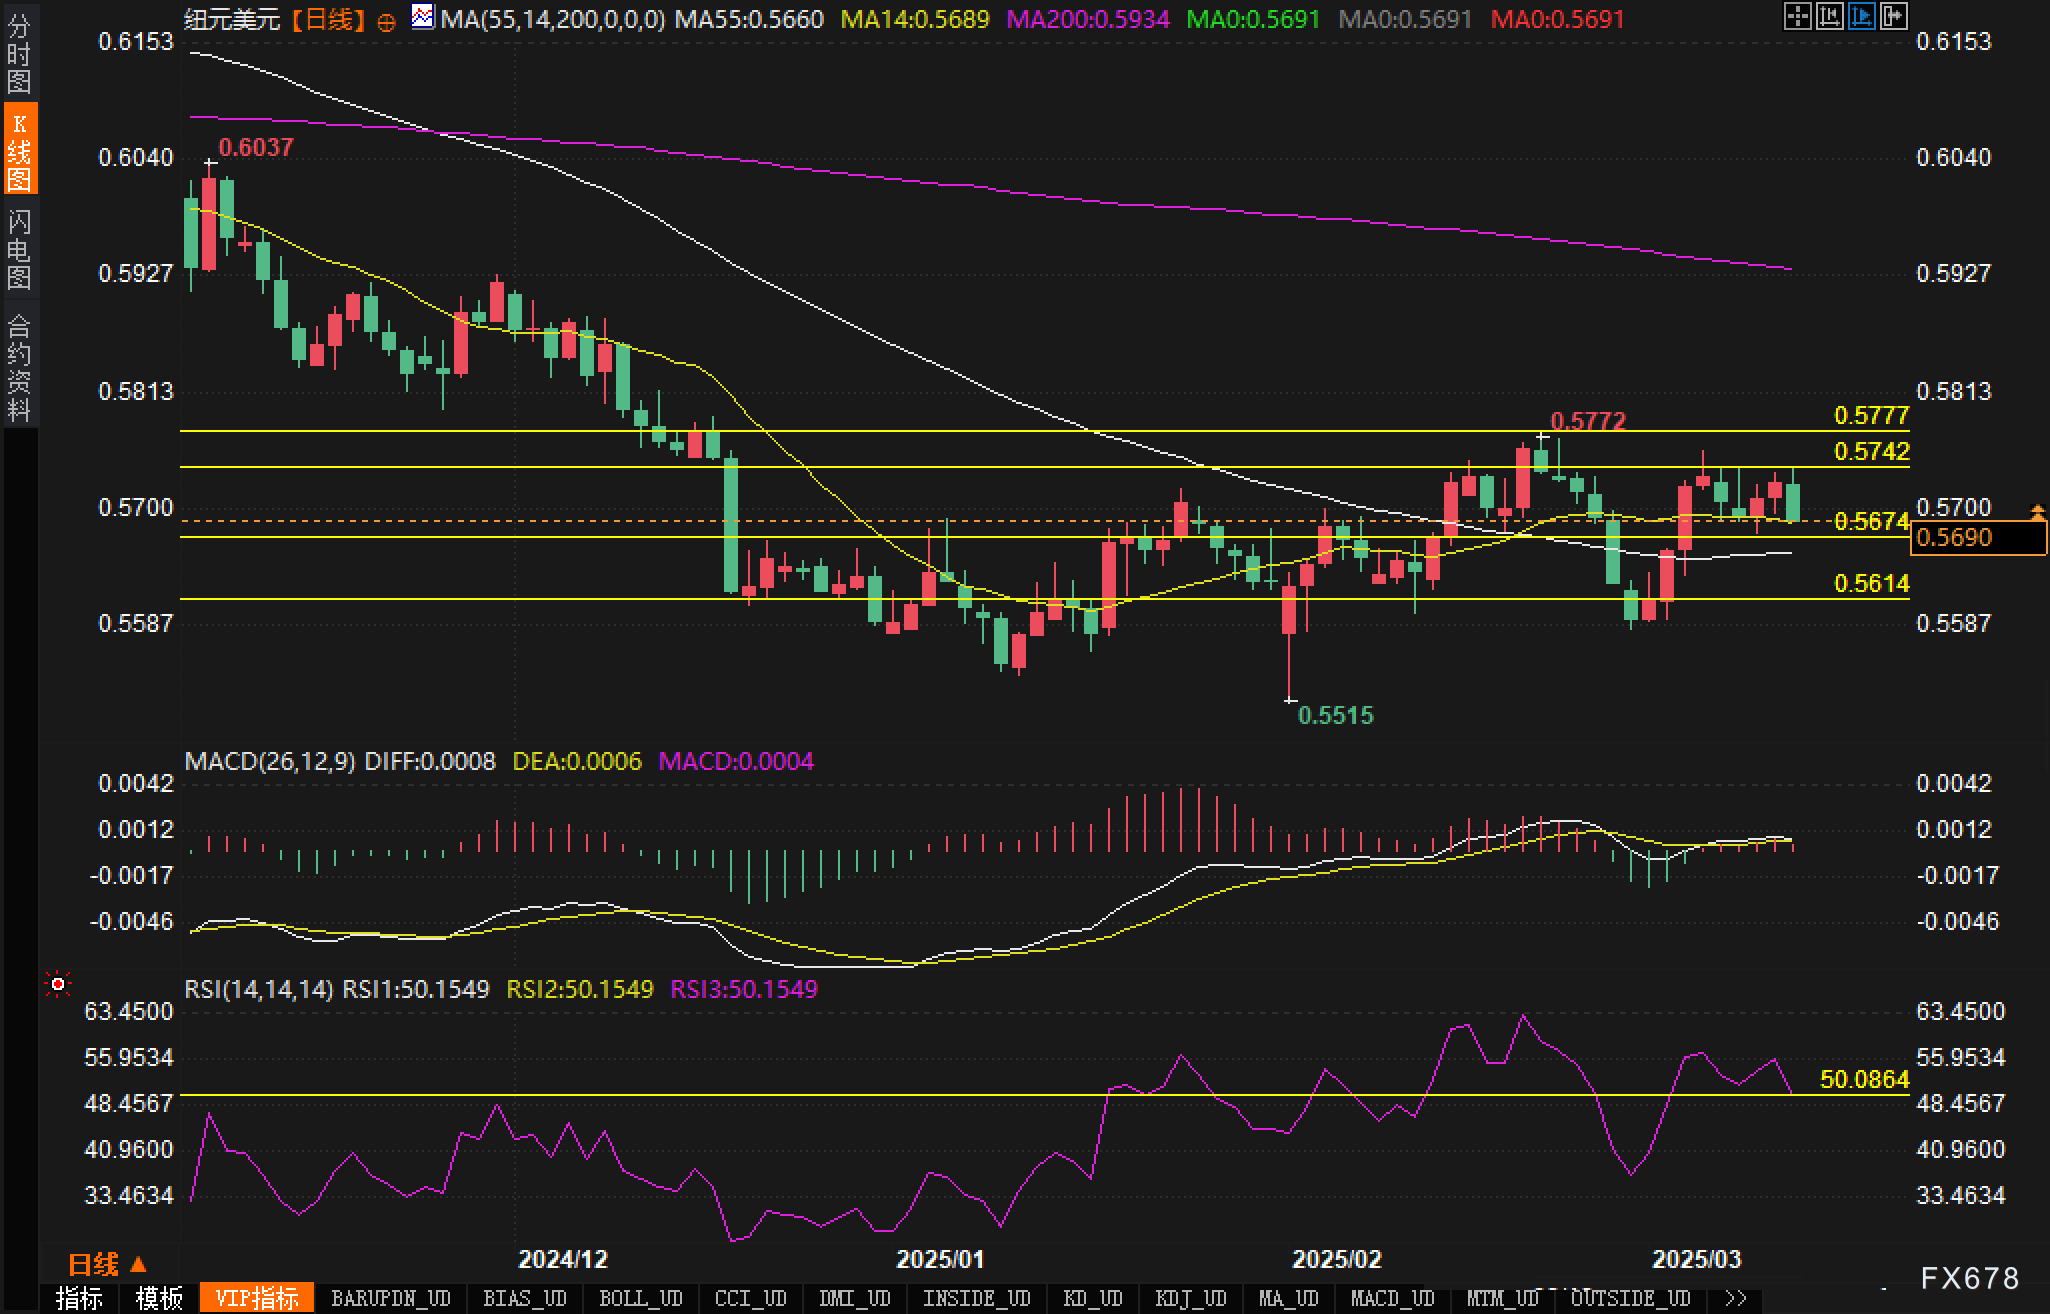Switch to 闪电图 sidebar view

pyautogui.click(x=19, y=249)
